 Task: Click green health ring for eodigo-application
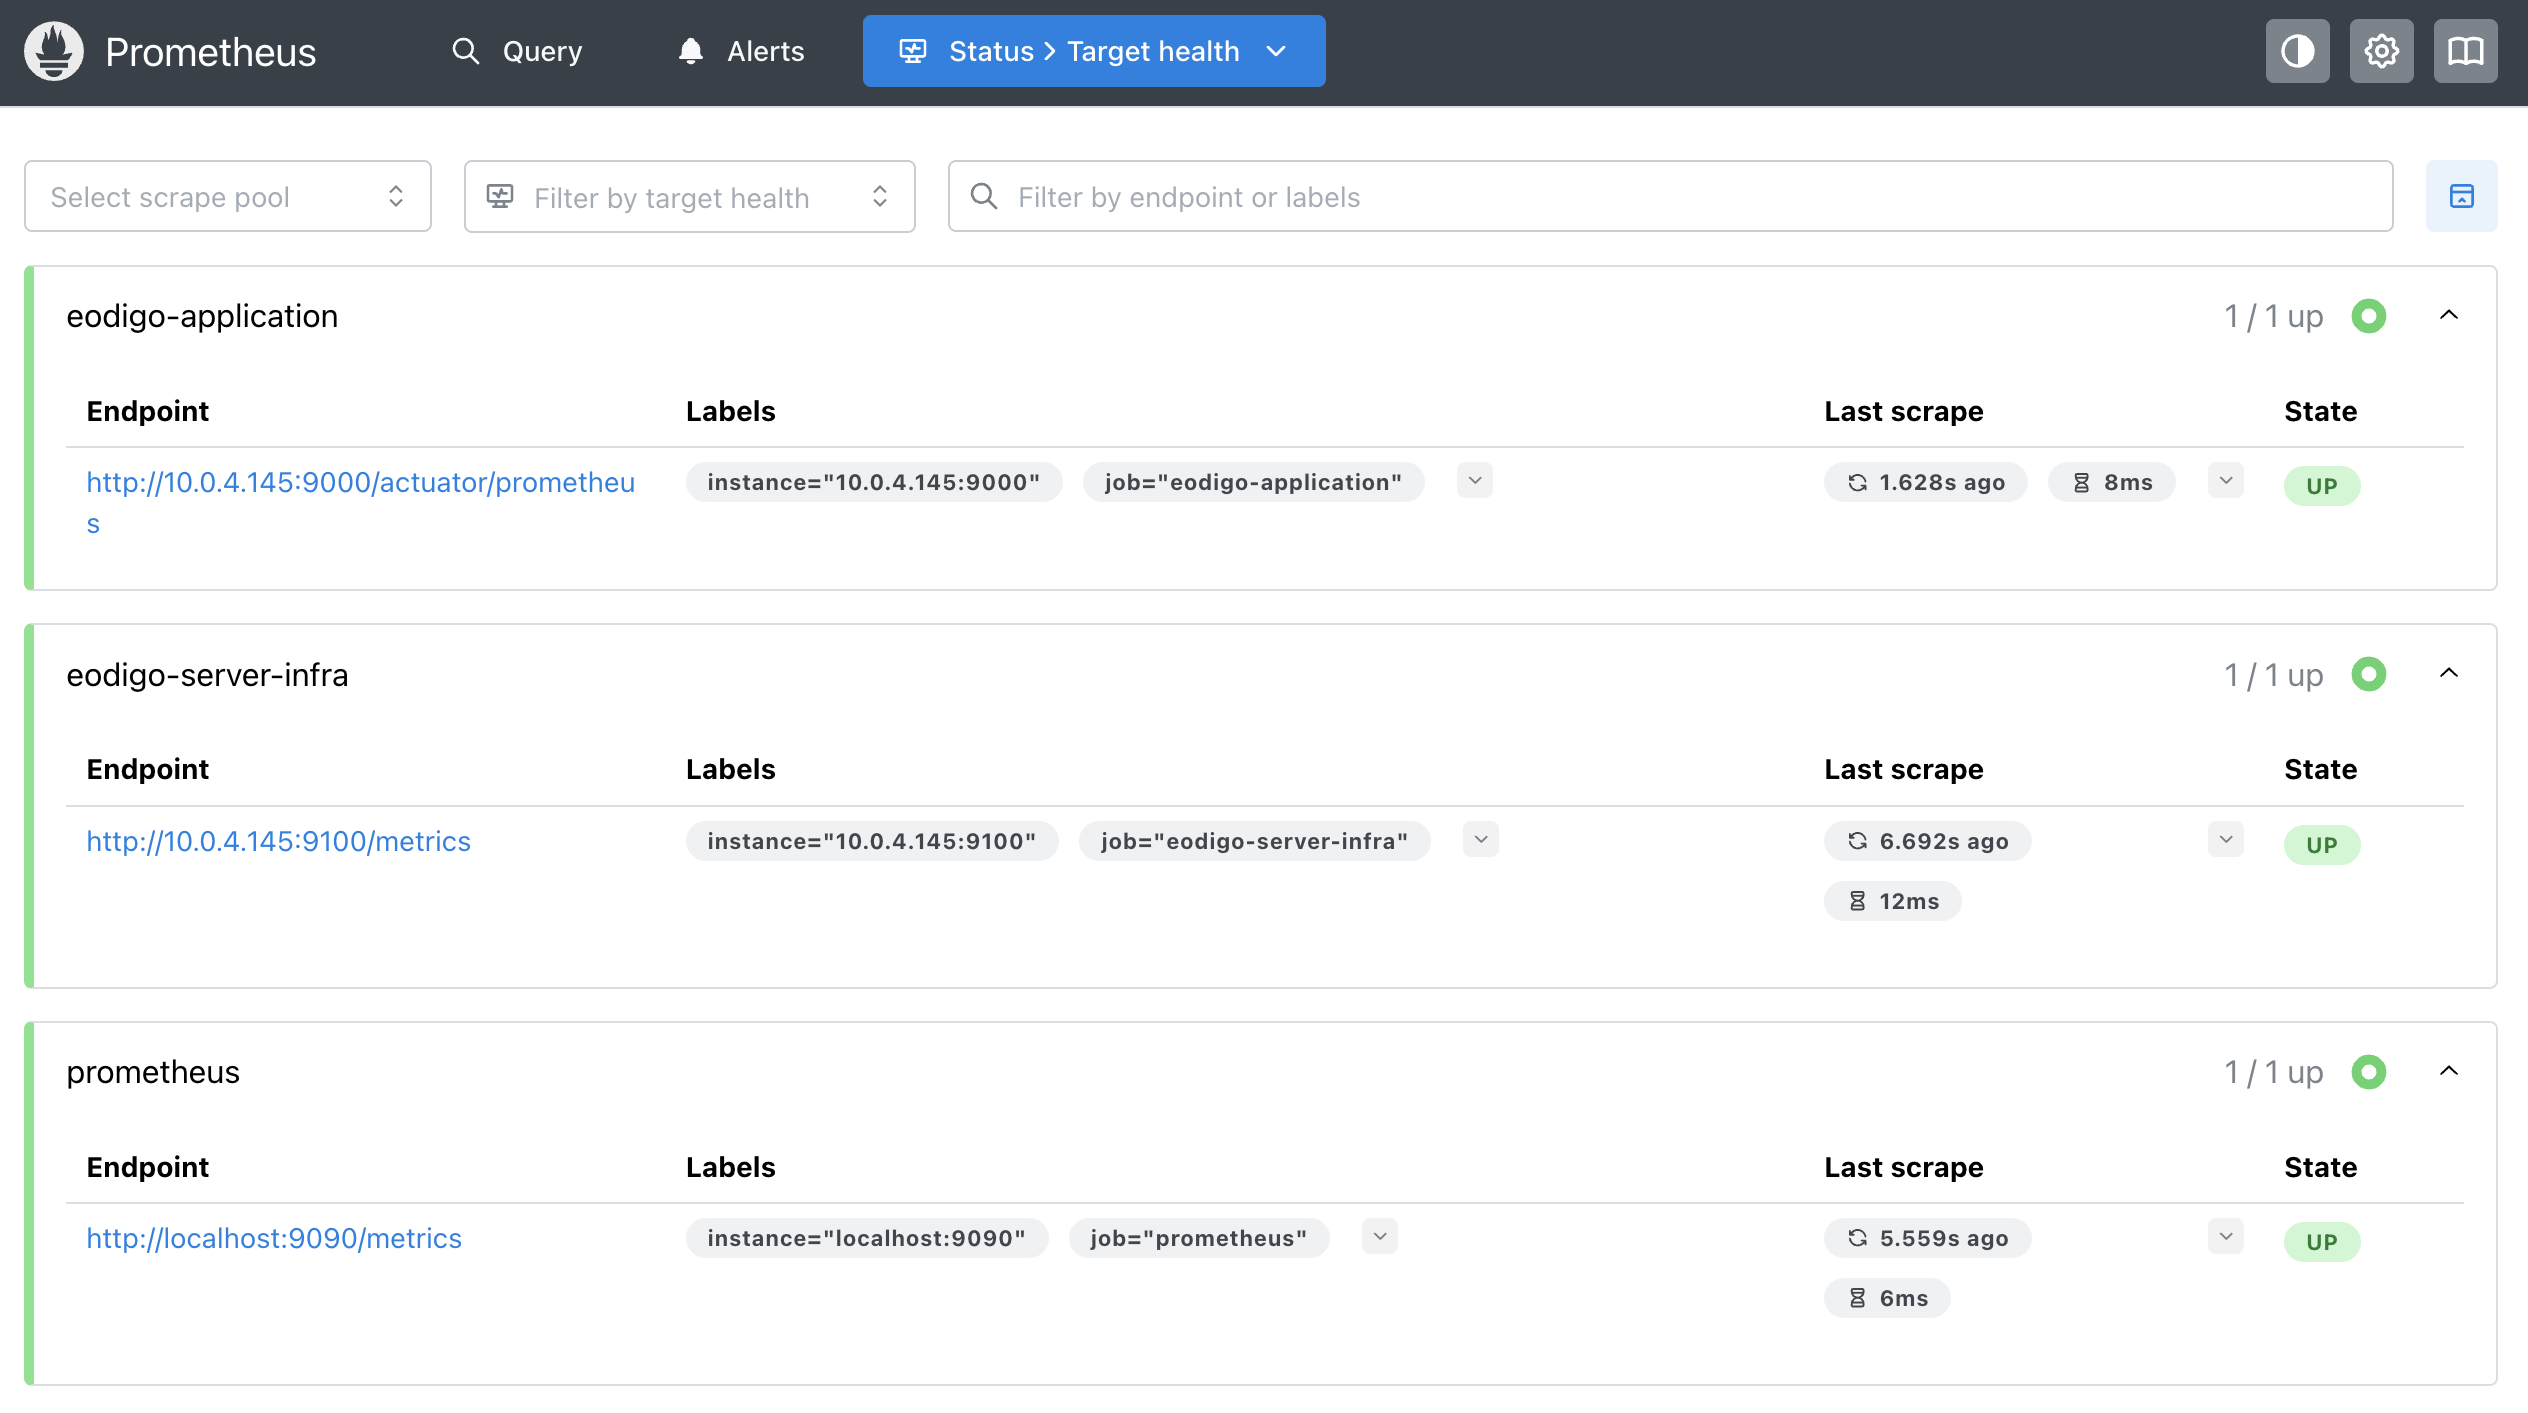pos(2368,316)
